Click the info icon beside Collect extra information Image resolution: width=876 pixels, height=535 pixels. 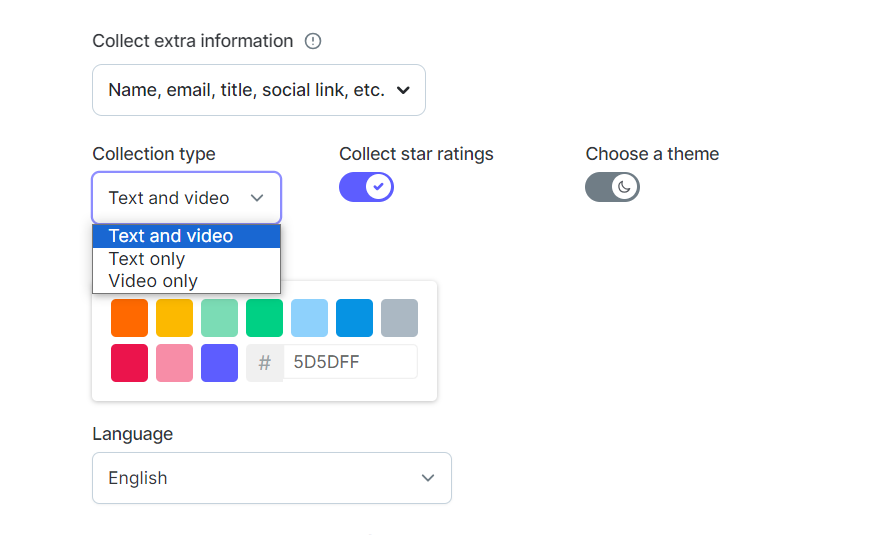(313, 41)
